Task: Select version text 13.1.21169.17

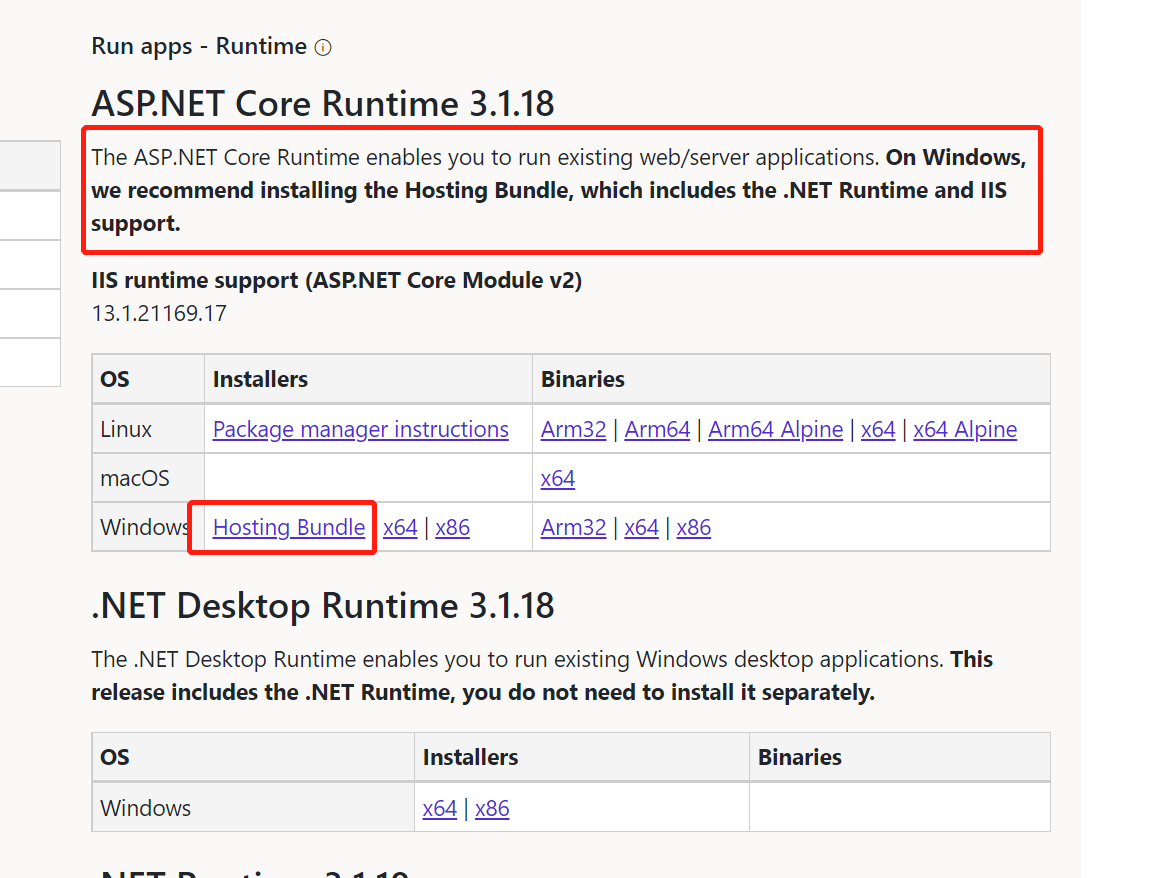Action: coord(159,313)
